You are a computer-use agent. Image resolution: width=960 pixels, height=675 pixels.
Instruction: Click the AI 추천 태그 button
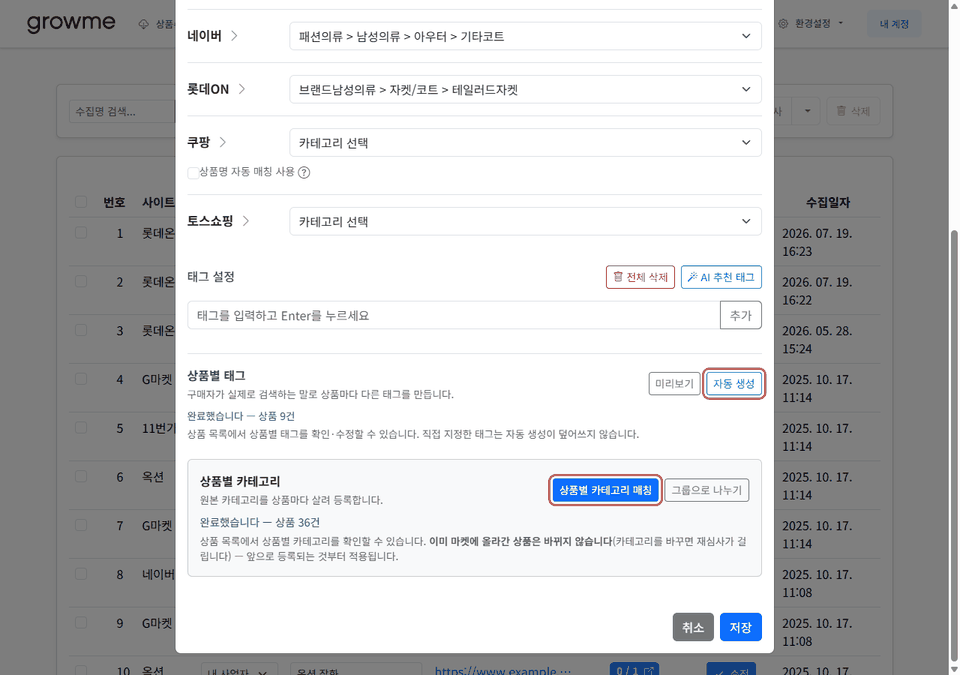(721, 277)
